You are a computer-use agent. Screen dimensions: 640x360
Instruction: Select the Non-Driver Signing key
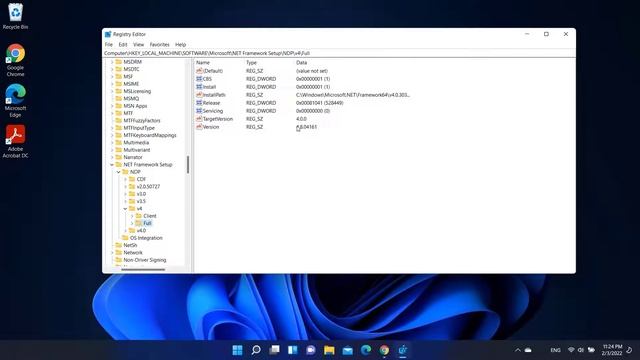coord(144,260)
